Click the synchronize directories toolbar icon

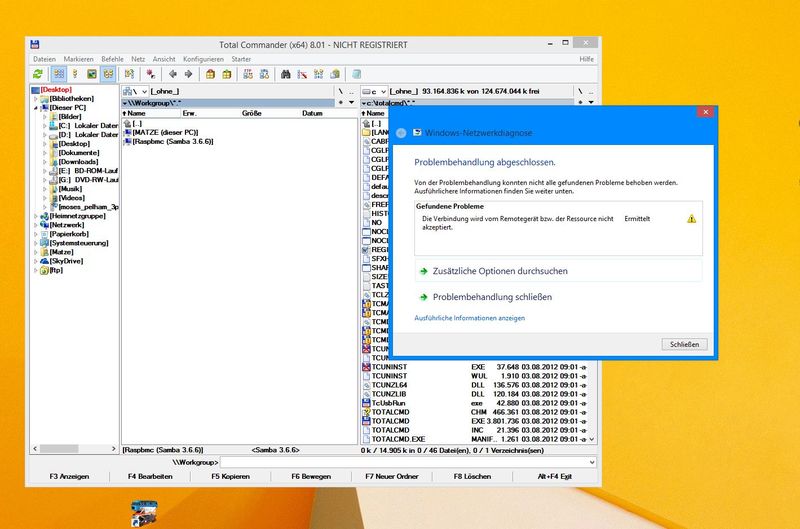coord(318,74)
